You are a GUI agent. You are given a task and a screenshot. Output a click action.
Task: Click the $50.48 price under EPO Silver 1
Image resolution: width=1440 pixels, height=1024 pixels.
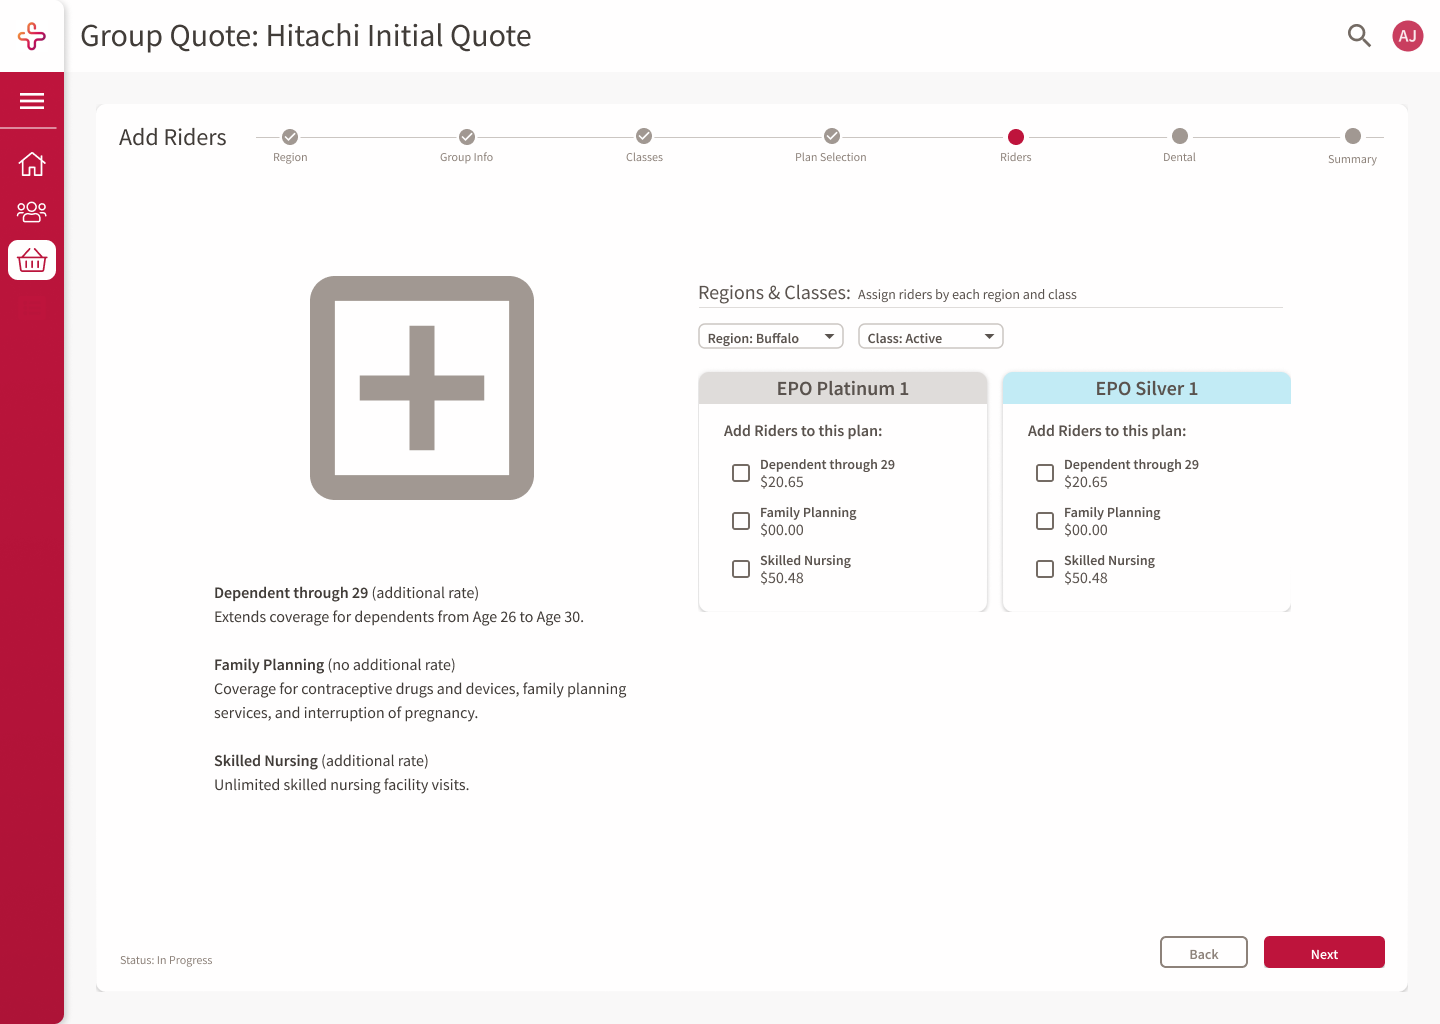[1086, 578]
